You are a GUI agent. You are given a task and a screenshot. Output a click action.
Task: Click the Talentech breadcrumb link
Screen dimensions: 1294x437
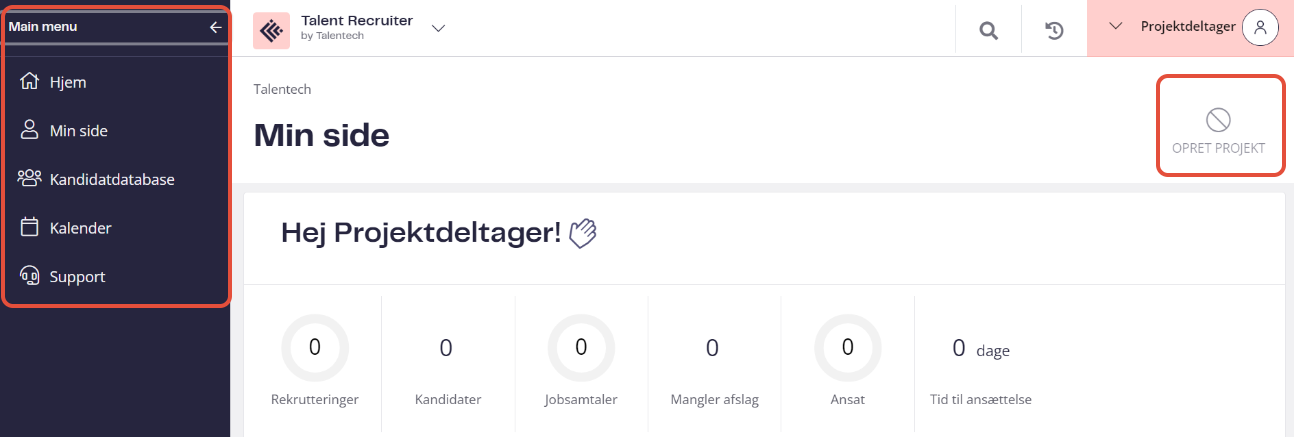(x=283, y=89)
